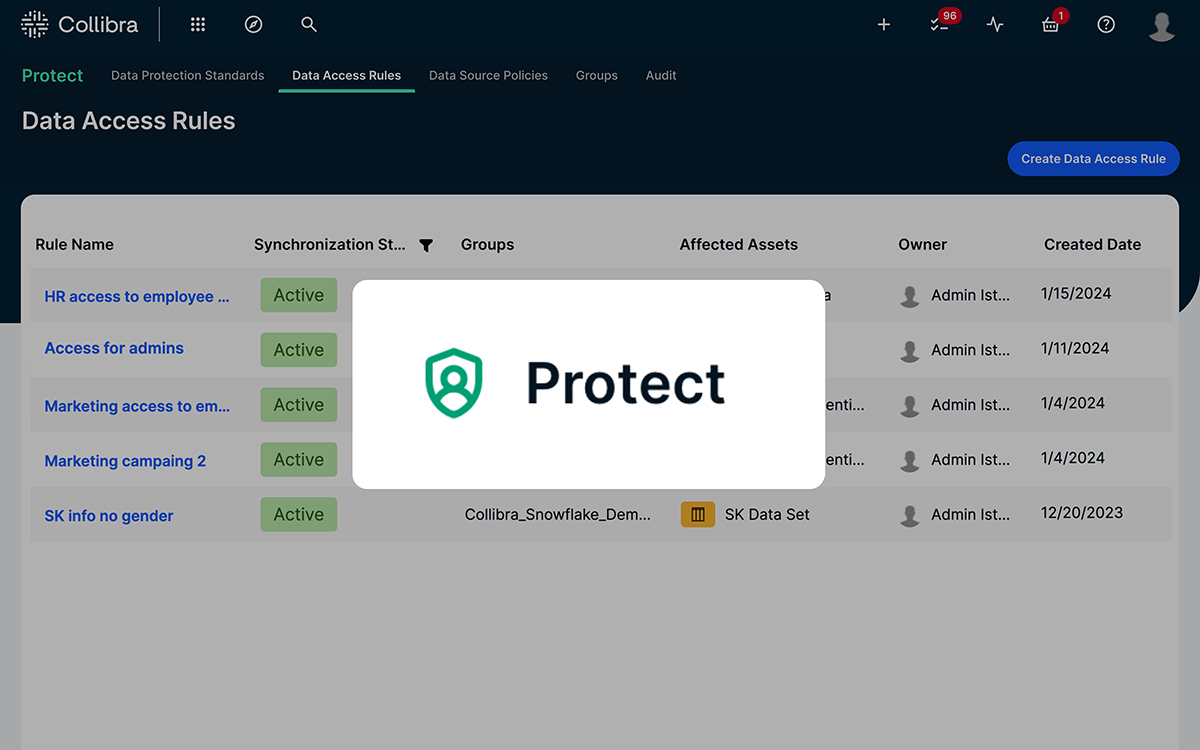Open the Collibra apps grid menu

197,24
